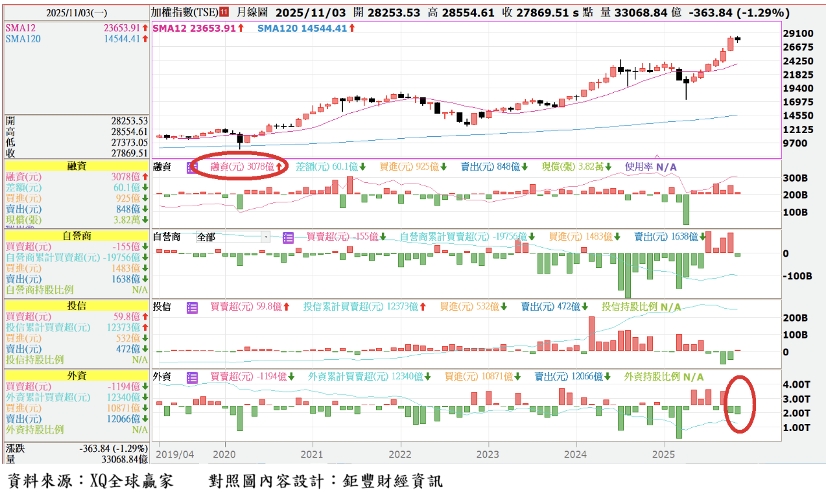This screenshot has height=492, width=826.
Task: Click the latest candlestick near 29100
Action: tap(737, 39)
